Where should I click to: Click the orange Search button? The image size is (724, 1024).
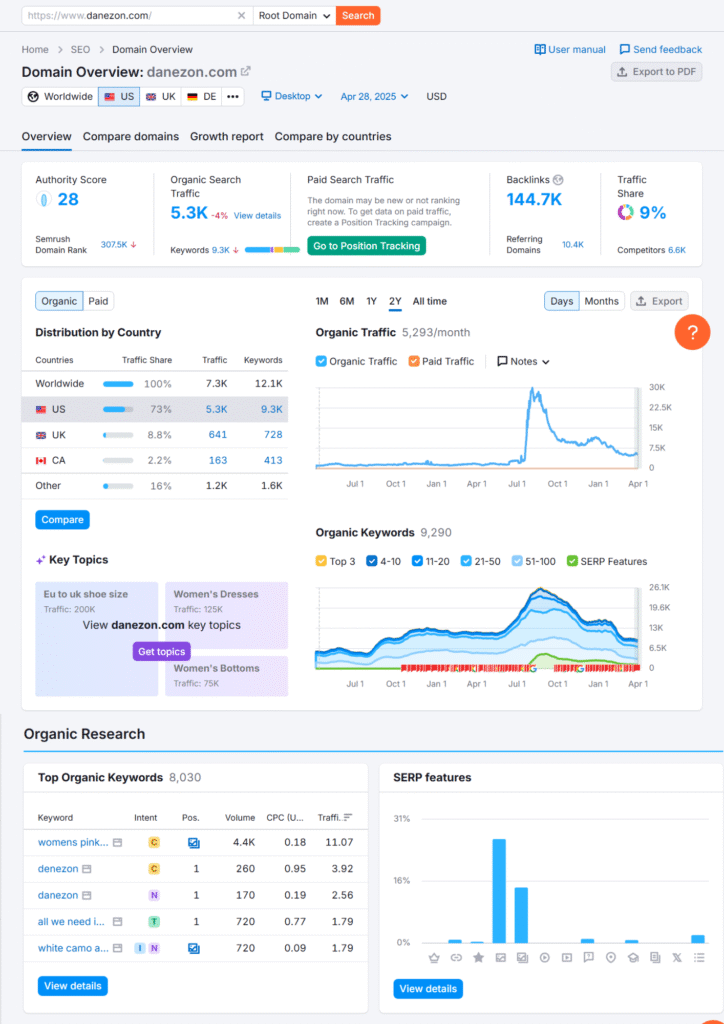point(358,16)
